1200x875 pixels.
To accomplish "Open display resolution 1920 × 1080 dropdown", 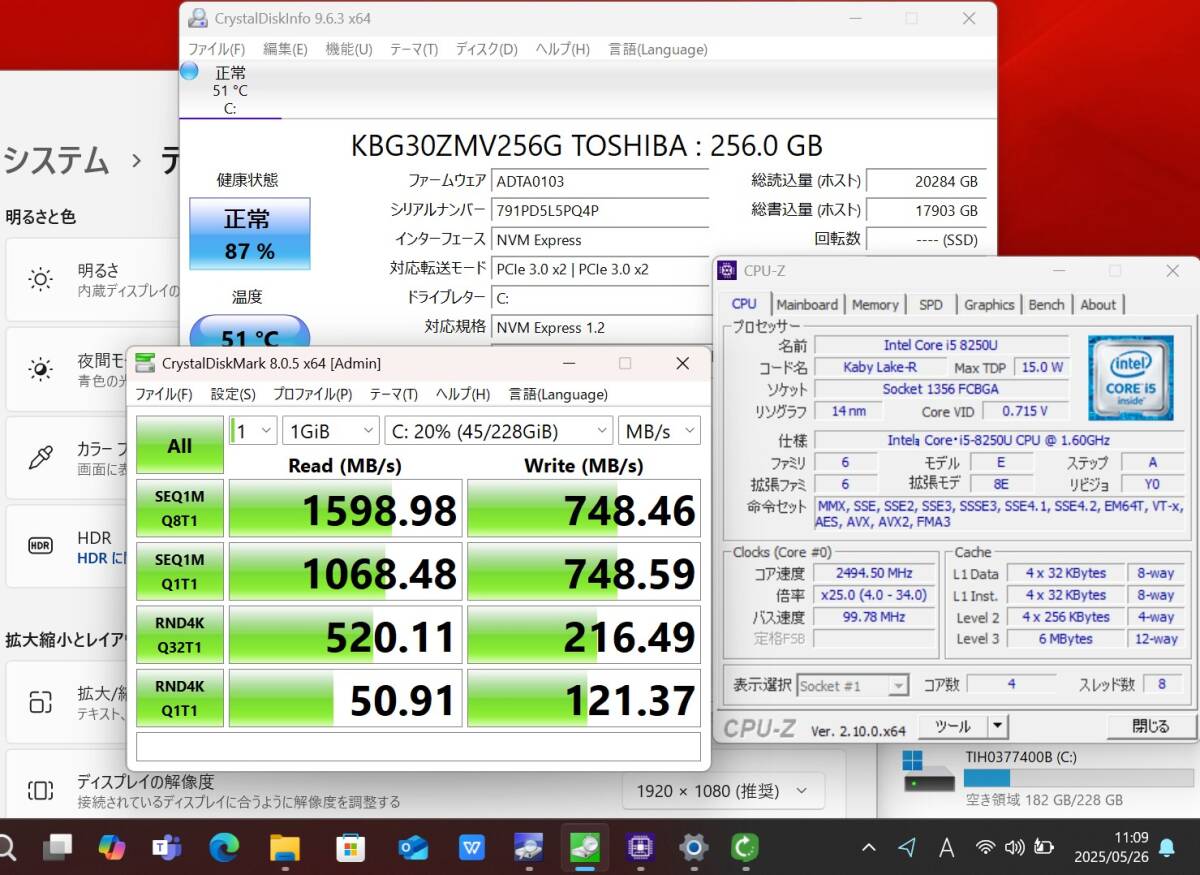I will (723, 791).
